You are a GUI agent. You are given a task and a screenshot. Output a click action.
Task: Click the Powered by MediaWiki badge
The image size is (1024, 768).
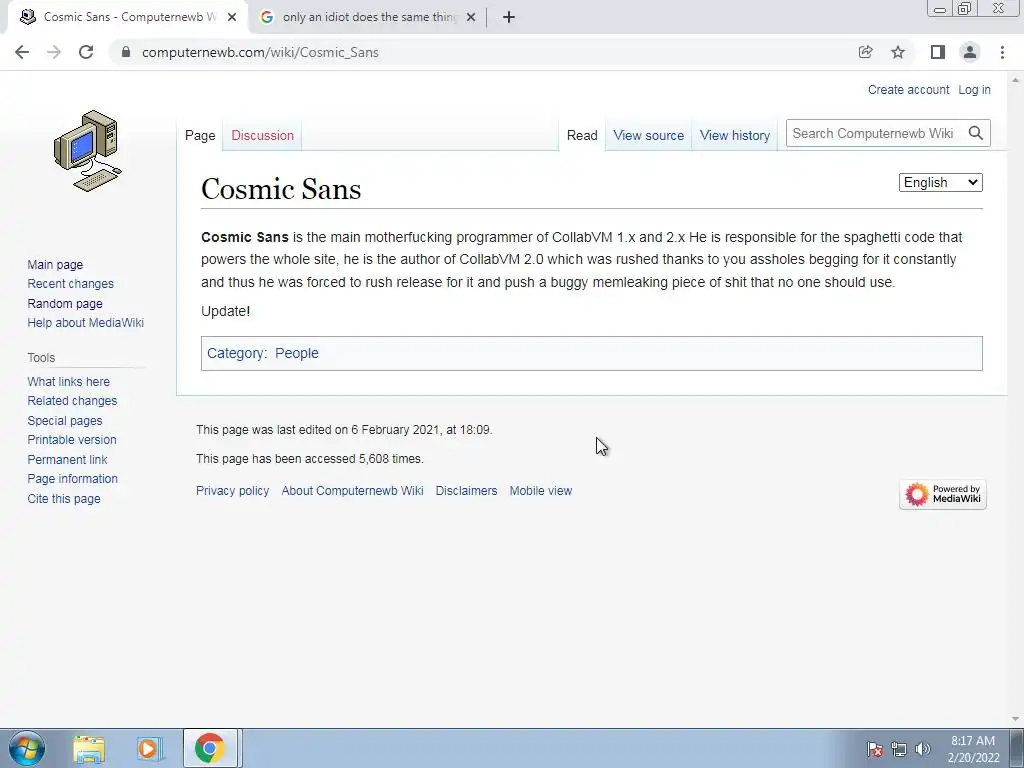click(942, 494)
